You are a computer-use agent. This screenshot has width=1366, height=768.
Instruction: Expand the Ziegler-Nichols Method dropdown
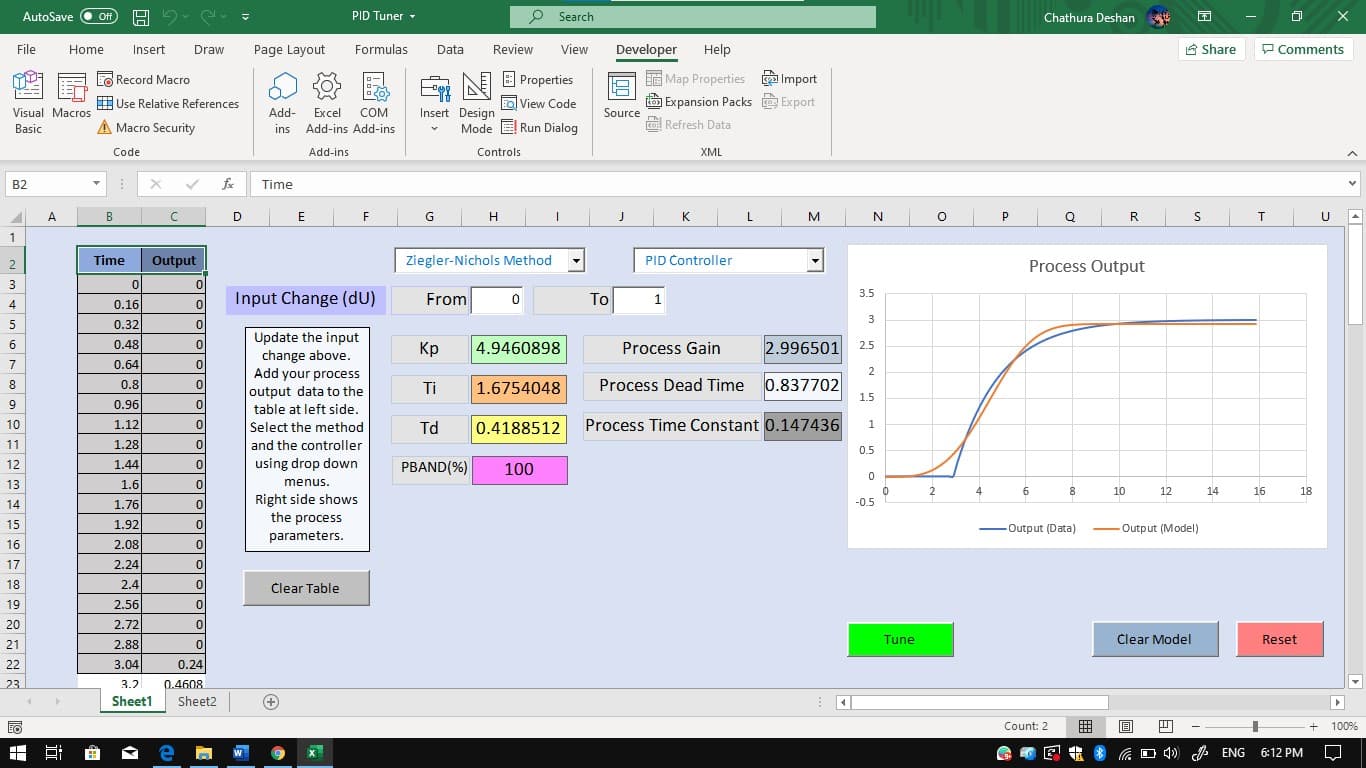[x=576, y=261]
